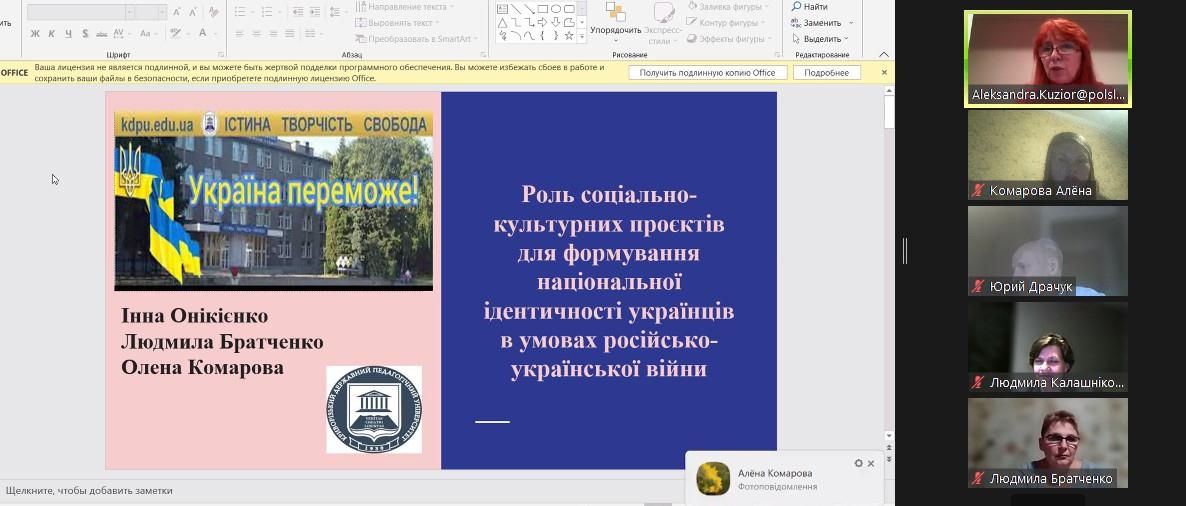Open the font name dropdown box
Image resolution: width=1186 pixels, height=506 pixels.
[80, 12]
